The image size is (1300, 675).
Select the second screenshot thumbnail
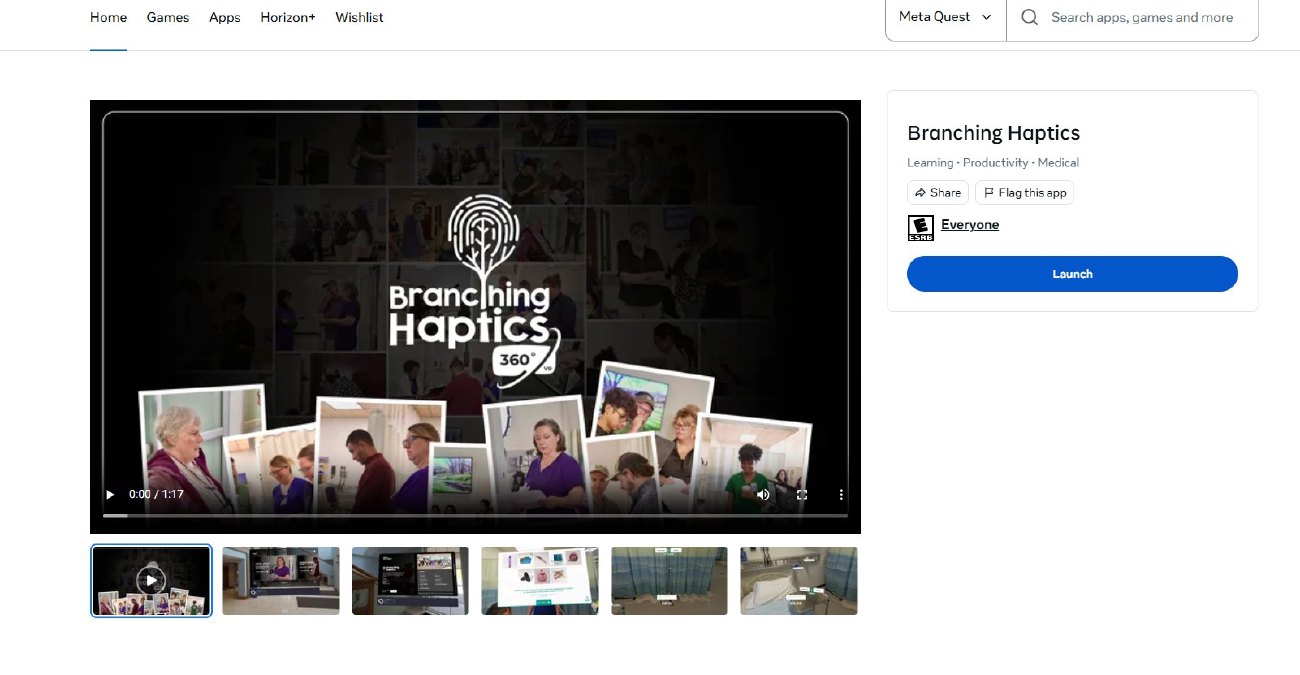point(281,580)
